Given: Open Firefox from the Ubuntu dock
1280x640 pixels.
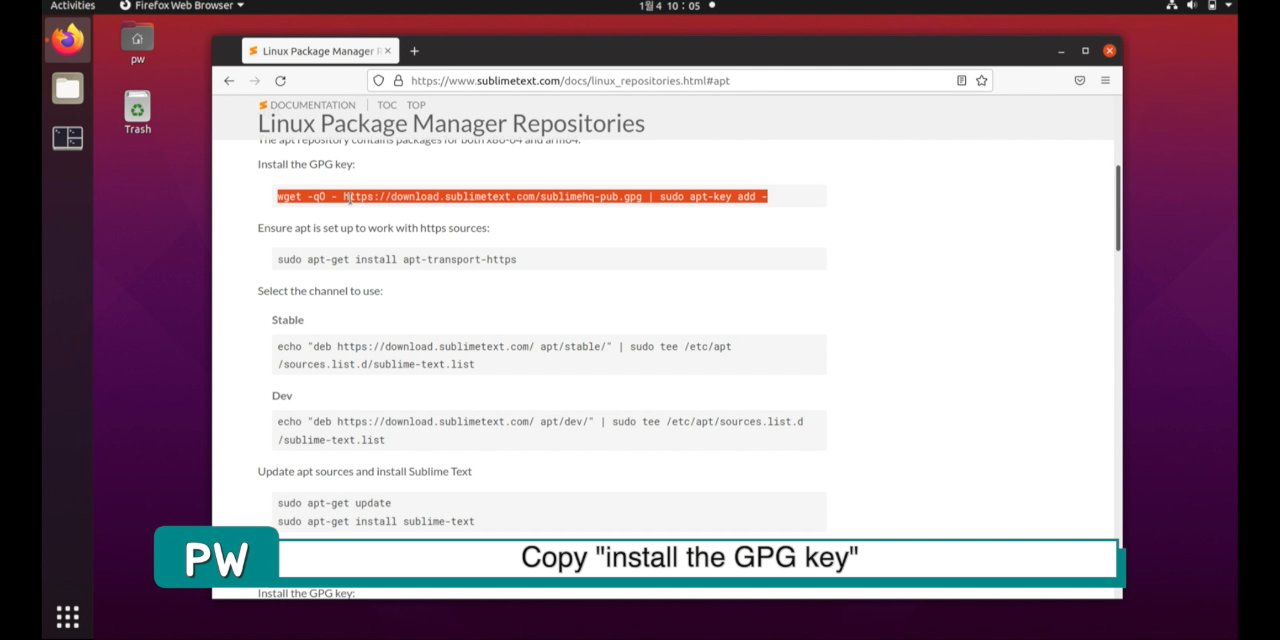Looking at the screenshot, I should [x=68, y=40].
